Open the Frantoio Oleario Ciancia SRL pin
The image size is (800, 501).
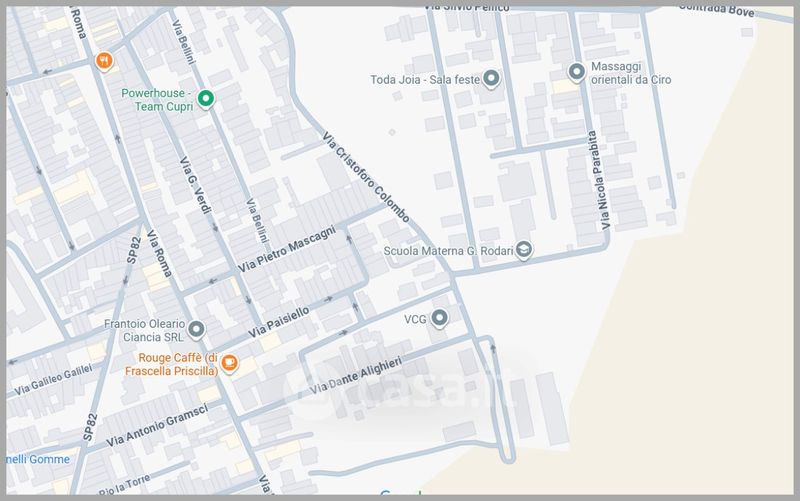tap(196, 329)
